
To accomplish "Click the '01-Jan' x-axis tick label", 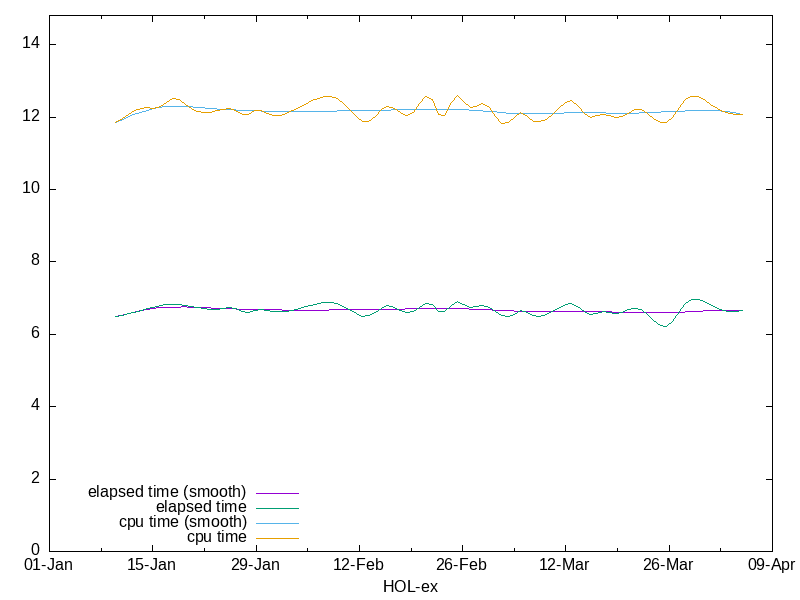I will coord(48,565).
